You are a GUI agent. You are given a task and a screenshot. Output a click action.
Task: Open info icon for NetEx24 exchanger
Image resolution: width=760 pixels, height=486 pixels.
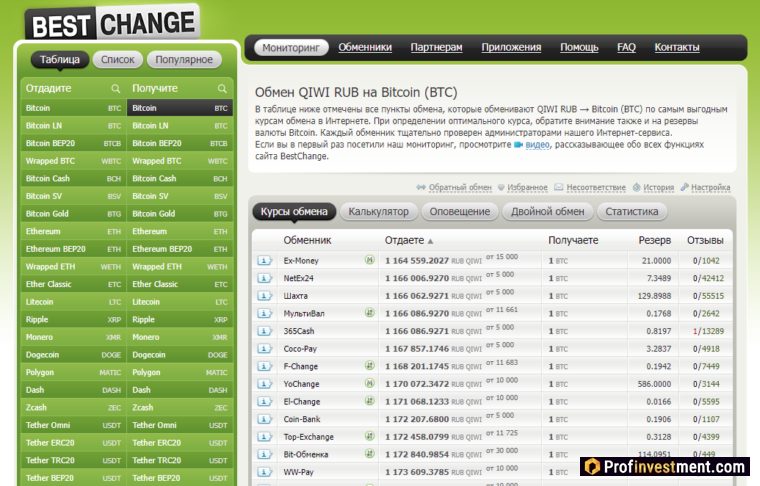(265, 278)
